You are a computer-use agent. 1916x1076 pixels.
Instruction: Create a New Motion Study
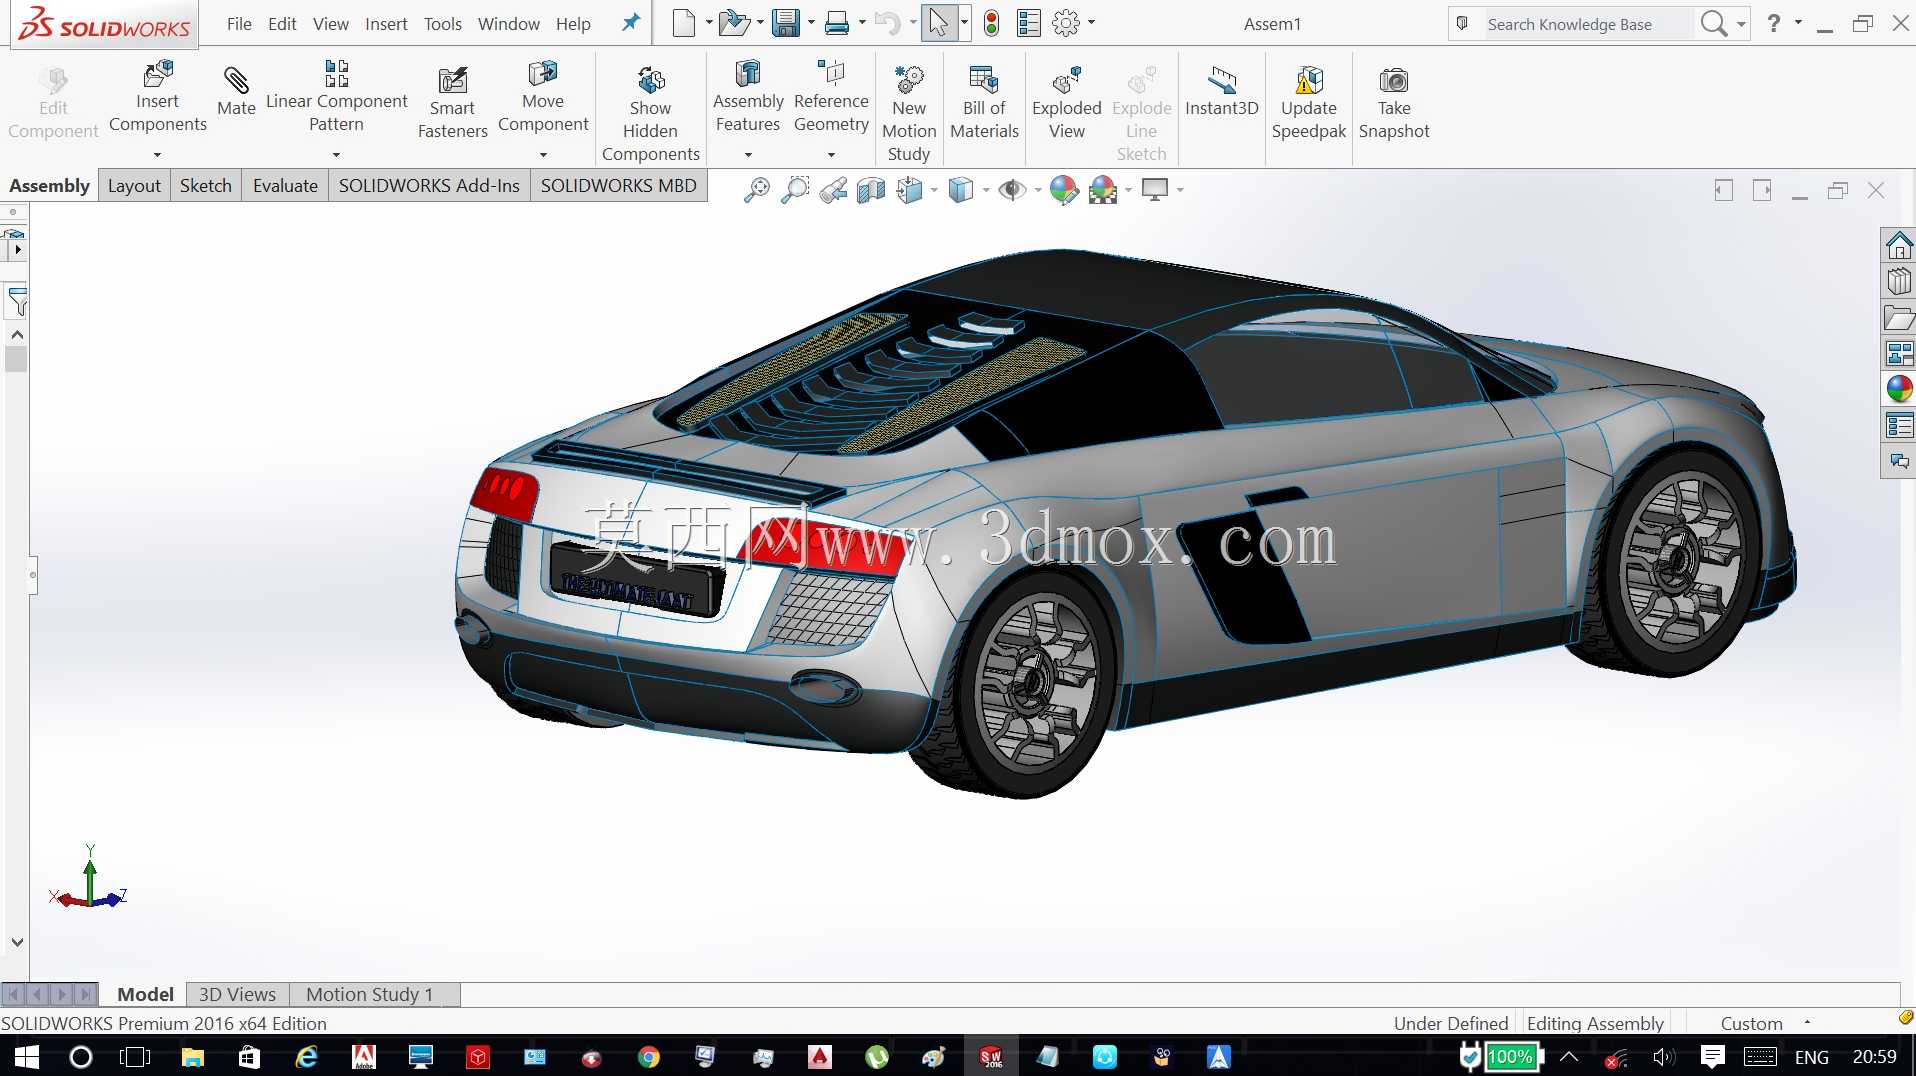[x=909, y=112]
